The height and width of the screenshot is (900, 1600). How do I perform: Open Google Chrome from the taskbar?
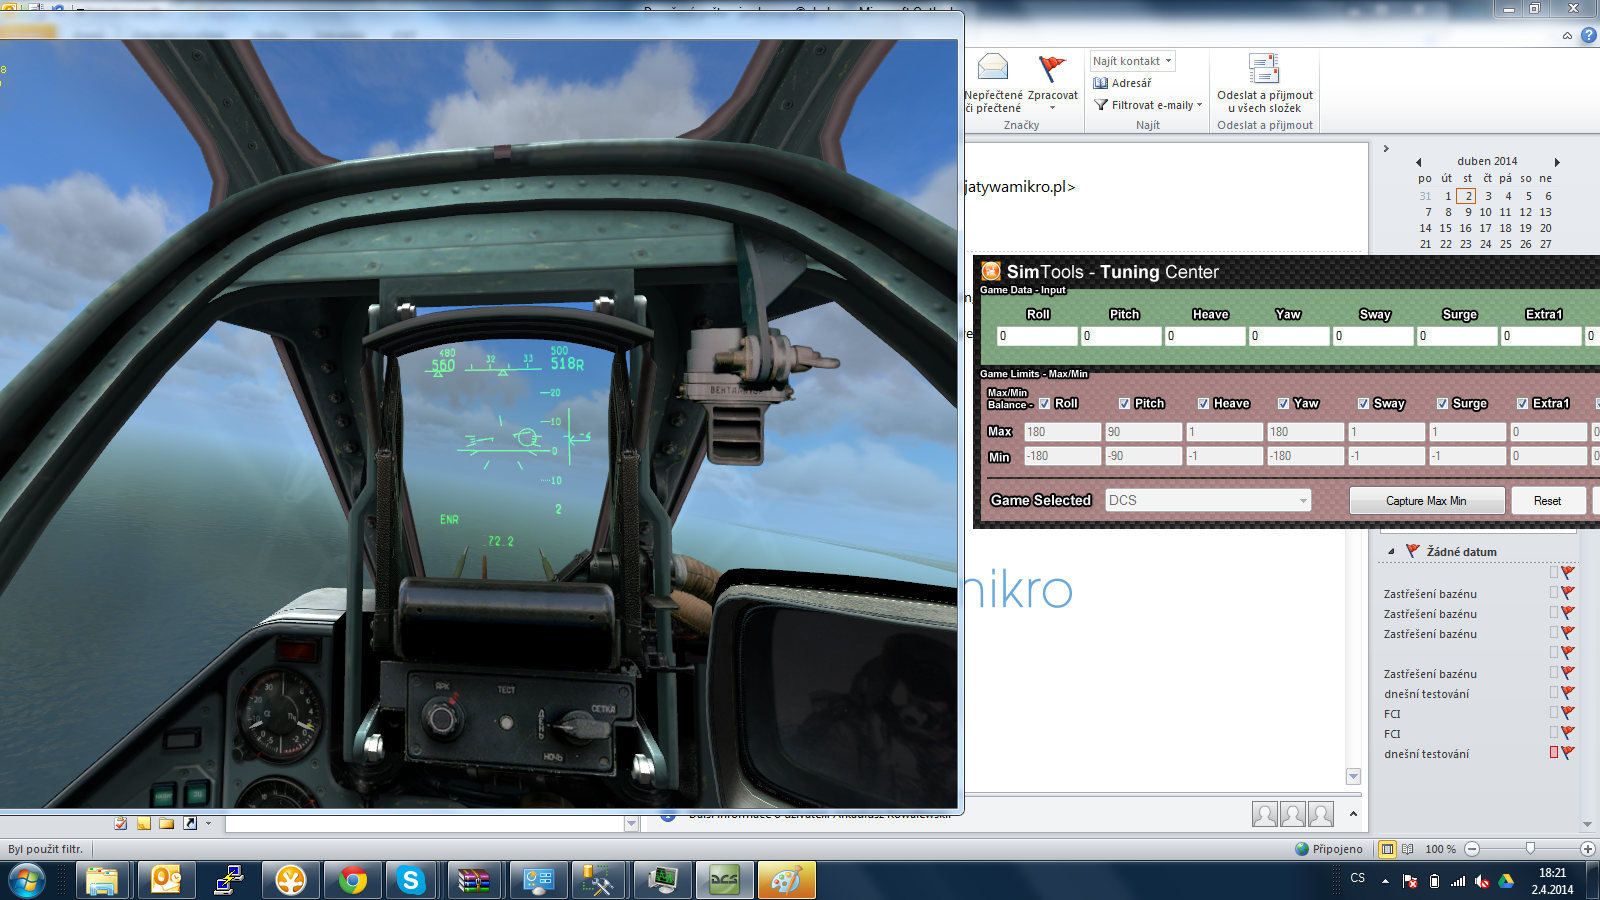(x=352, y=881)
